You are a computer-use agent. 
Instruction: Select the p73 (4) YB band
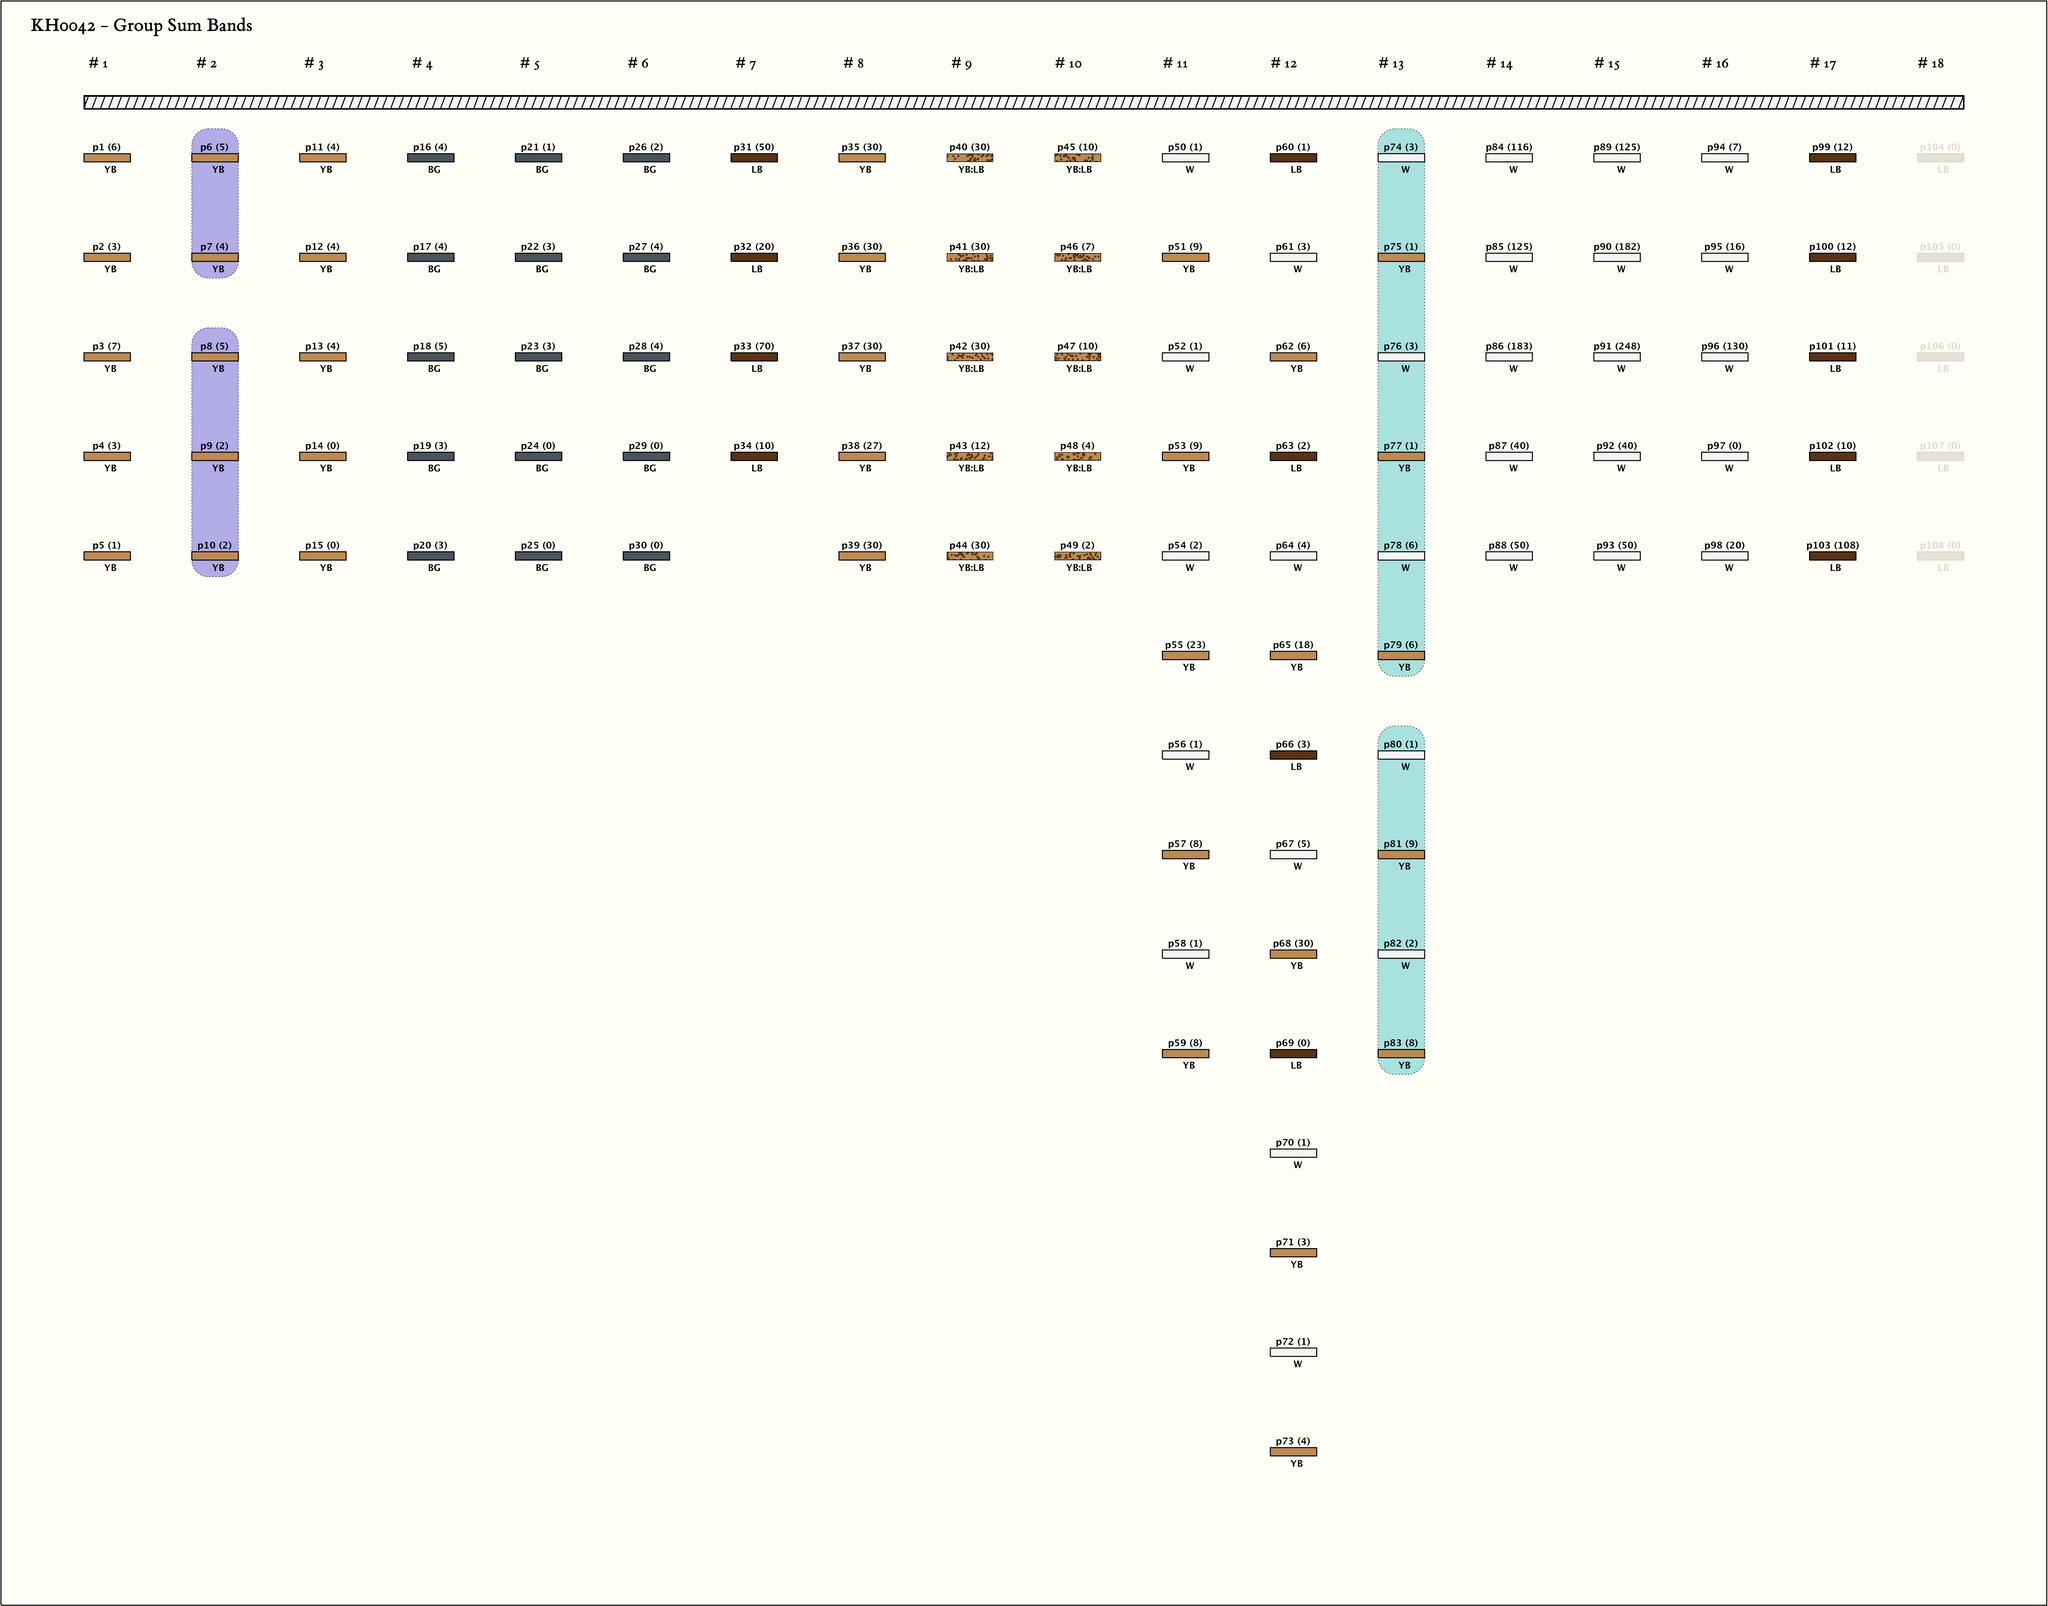[1293, 1452]
